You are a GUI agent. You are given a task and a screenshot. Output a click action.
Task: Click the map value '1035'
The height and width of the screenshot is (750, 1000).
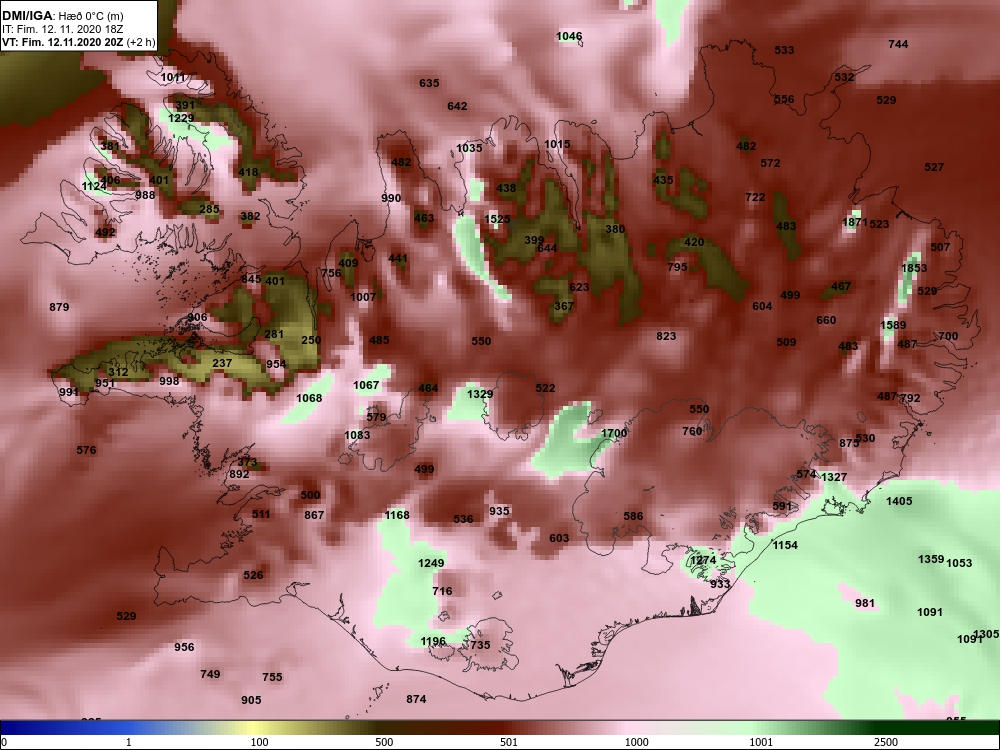click(x=469, y=148)
